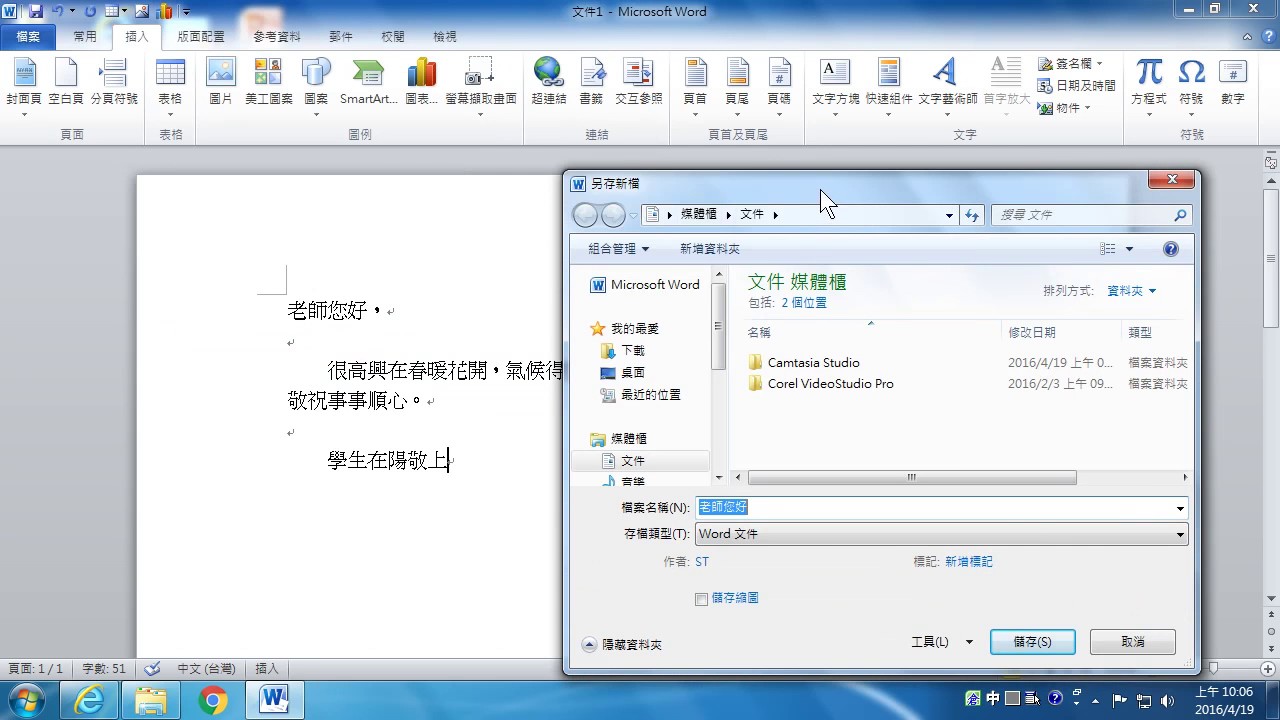1280x720 pixels.
Task: Switch to the View (檢視) tab
Action: [445, 37]
